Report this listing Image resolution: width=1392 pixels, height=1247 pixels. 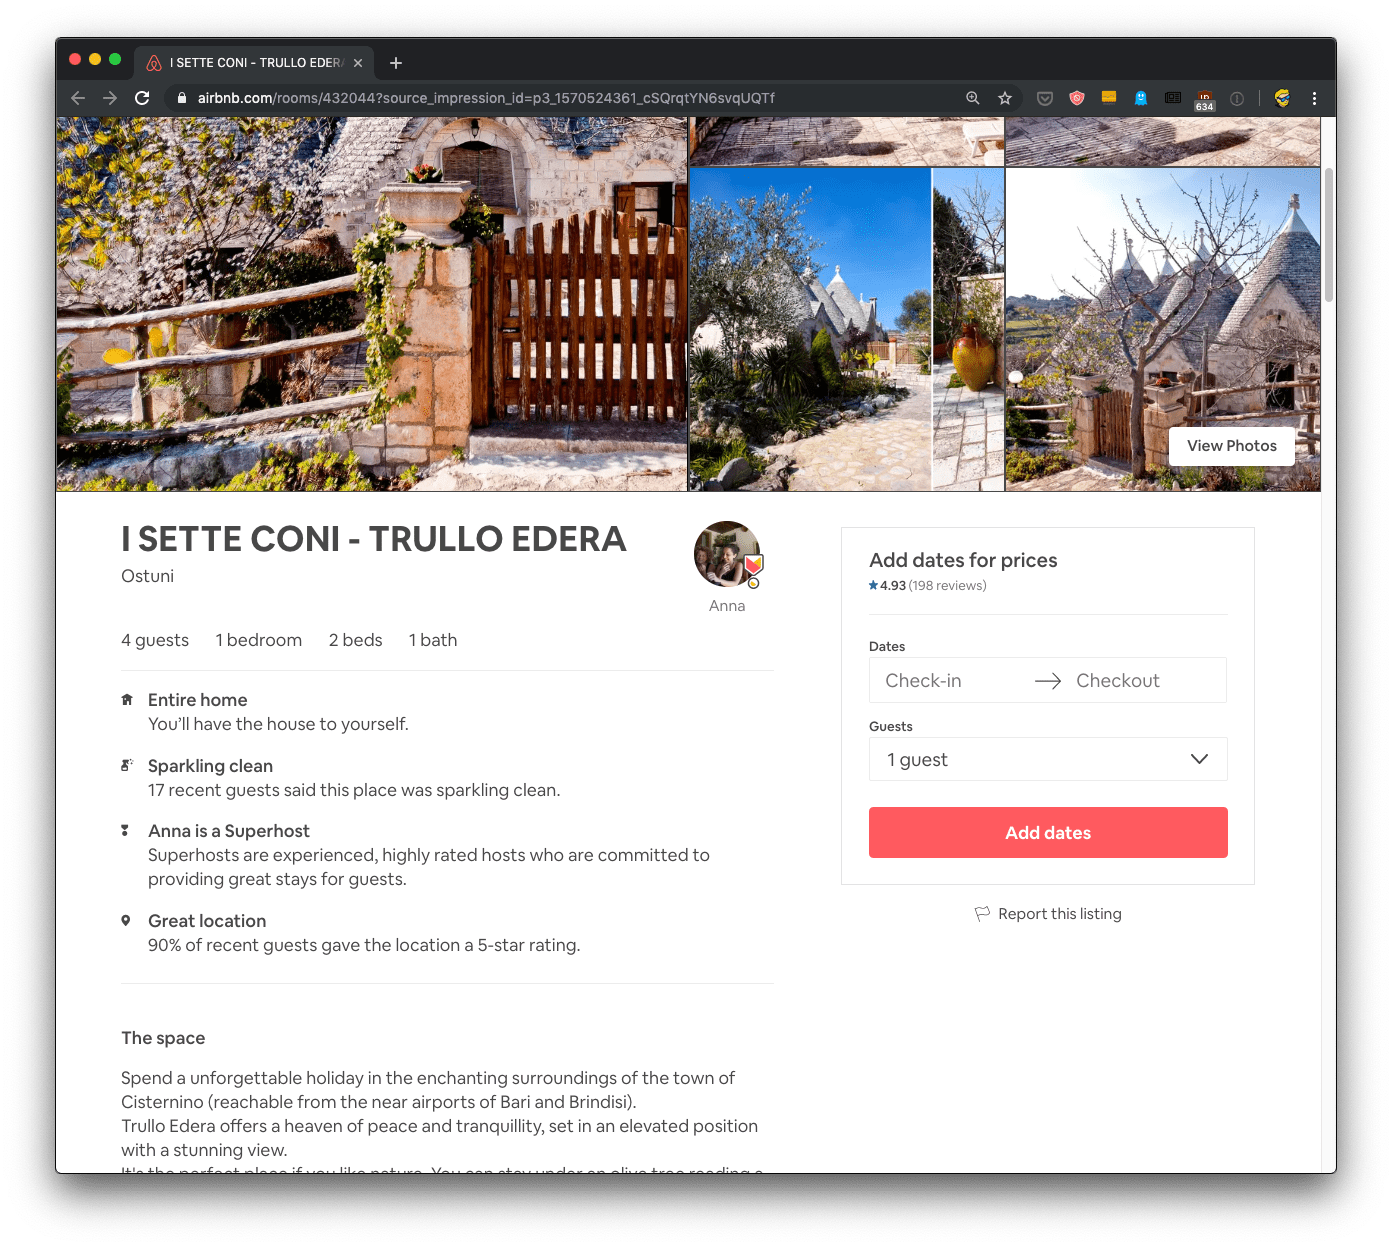point(1059,914)
